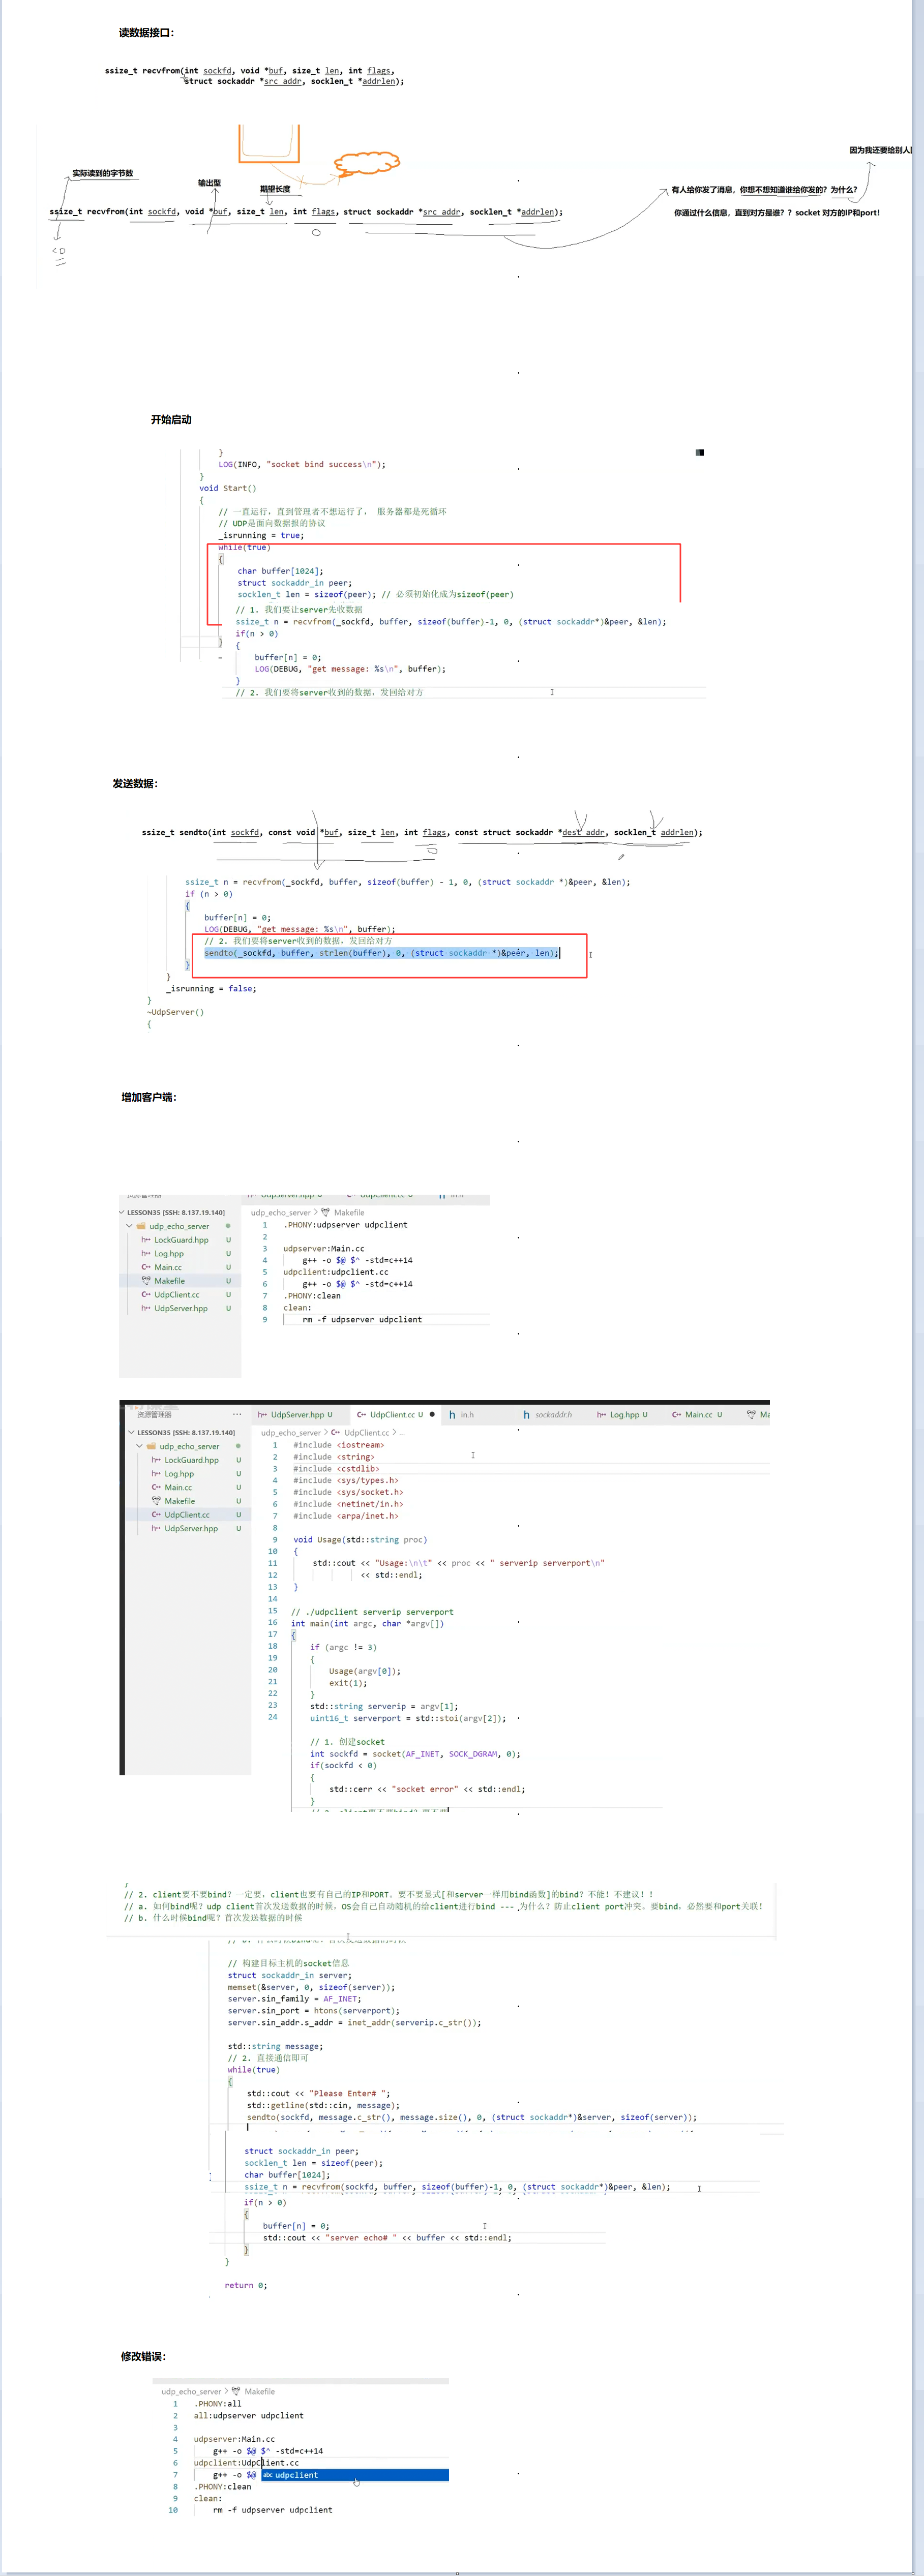This screenshot has width=924, height=2576.
Task: Click folder icon of udp_echo_server, second explorer
Action: [151, 1446]
